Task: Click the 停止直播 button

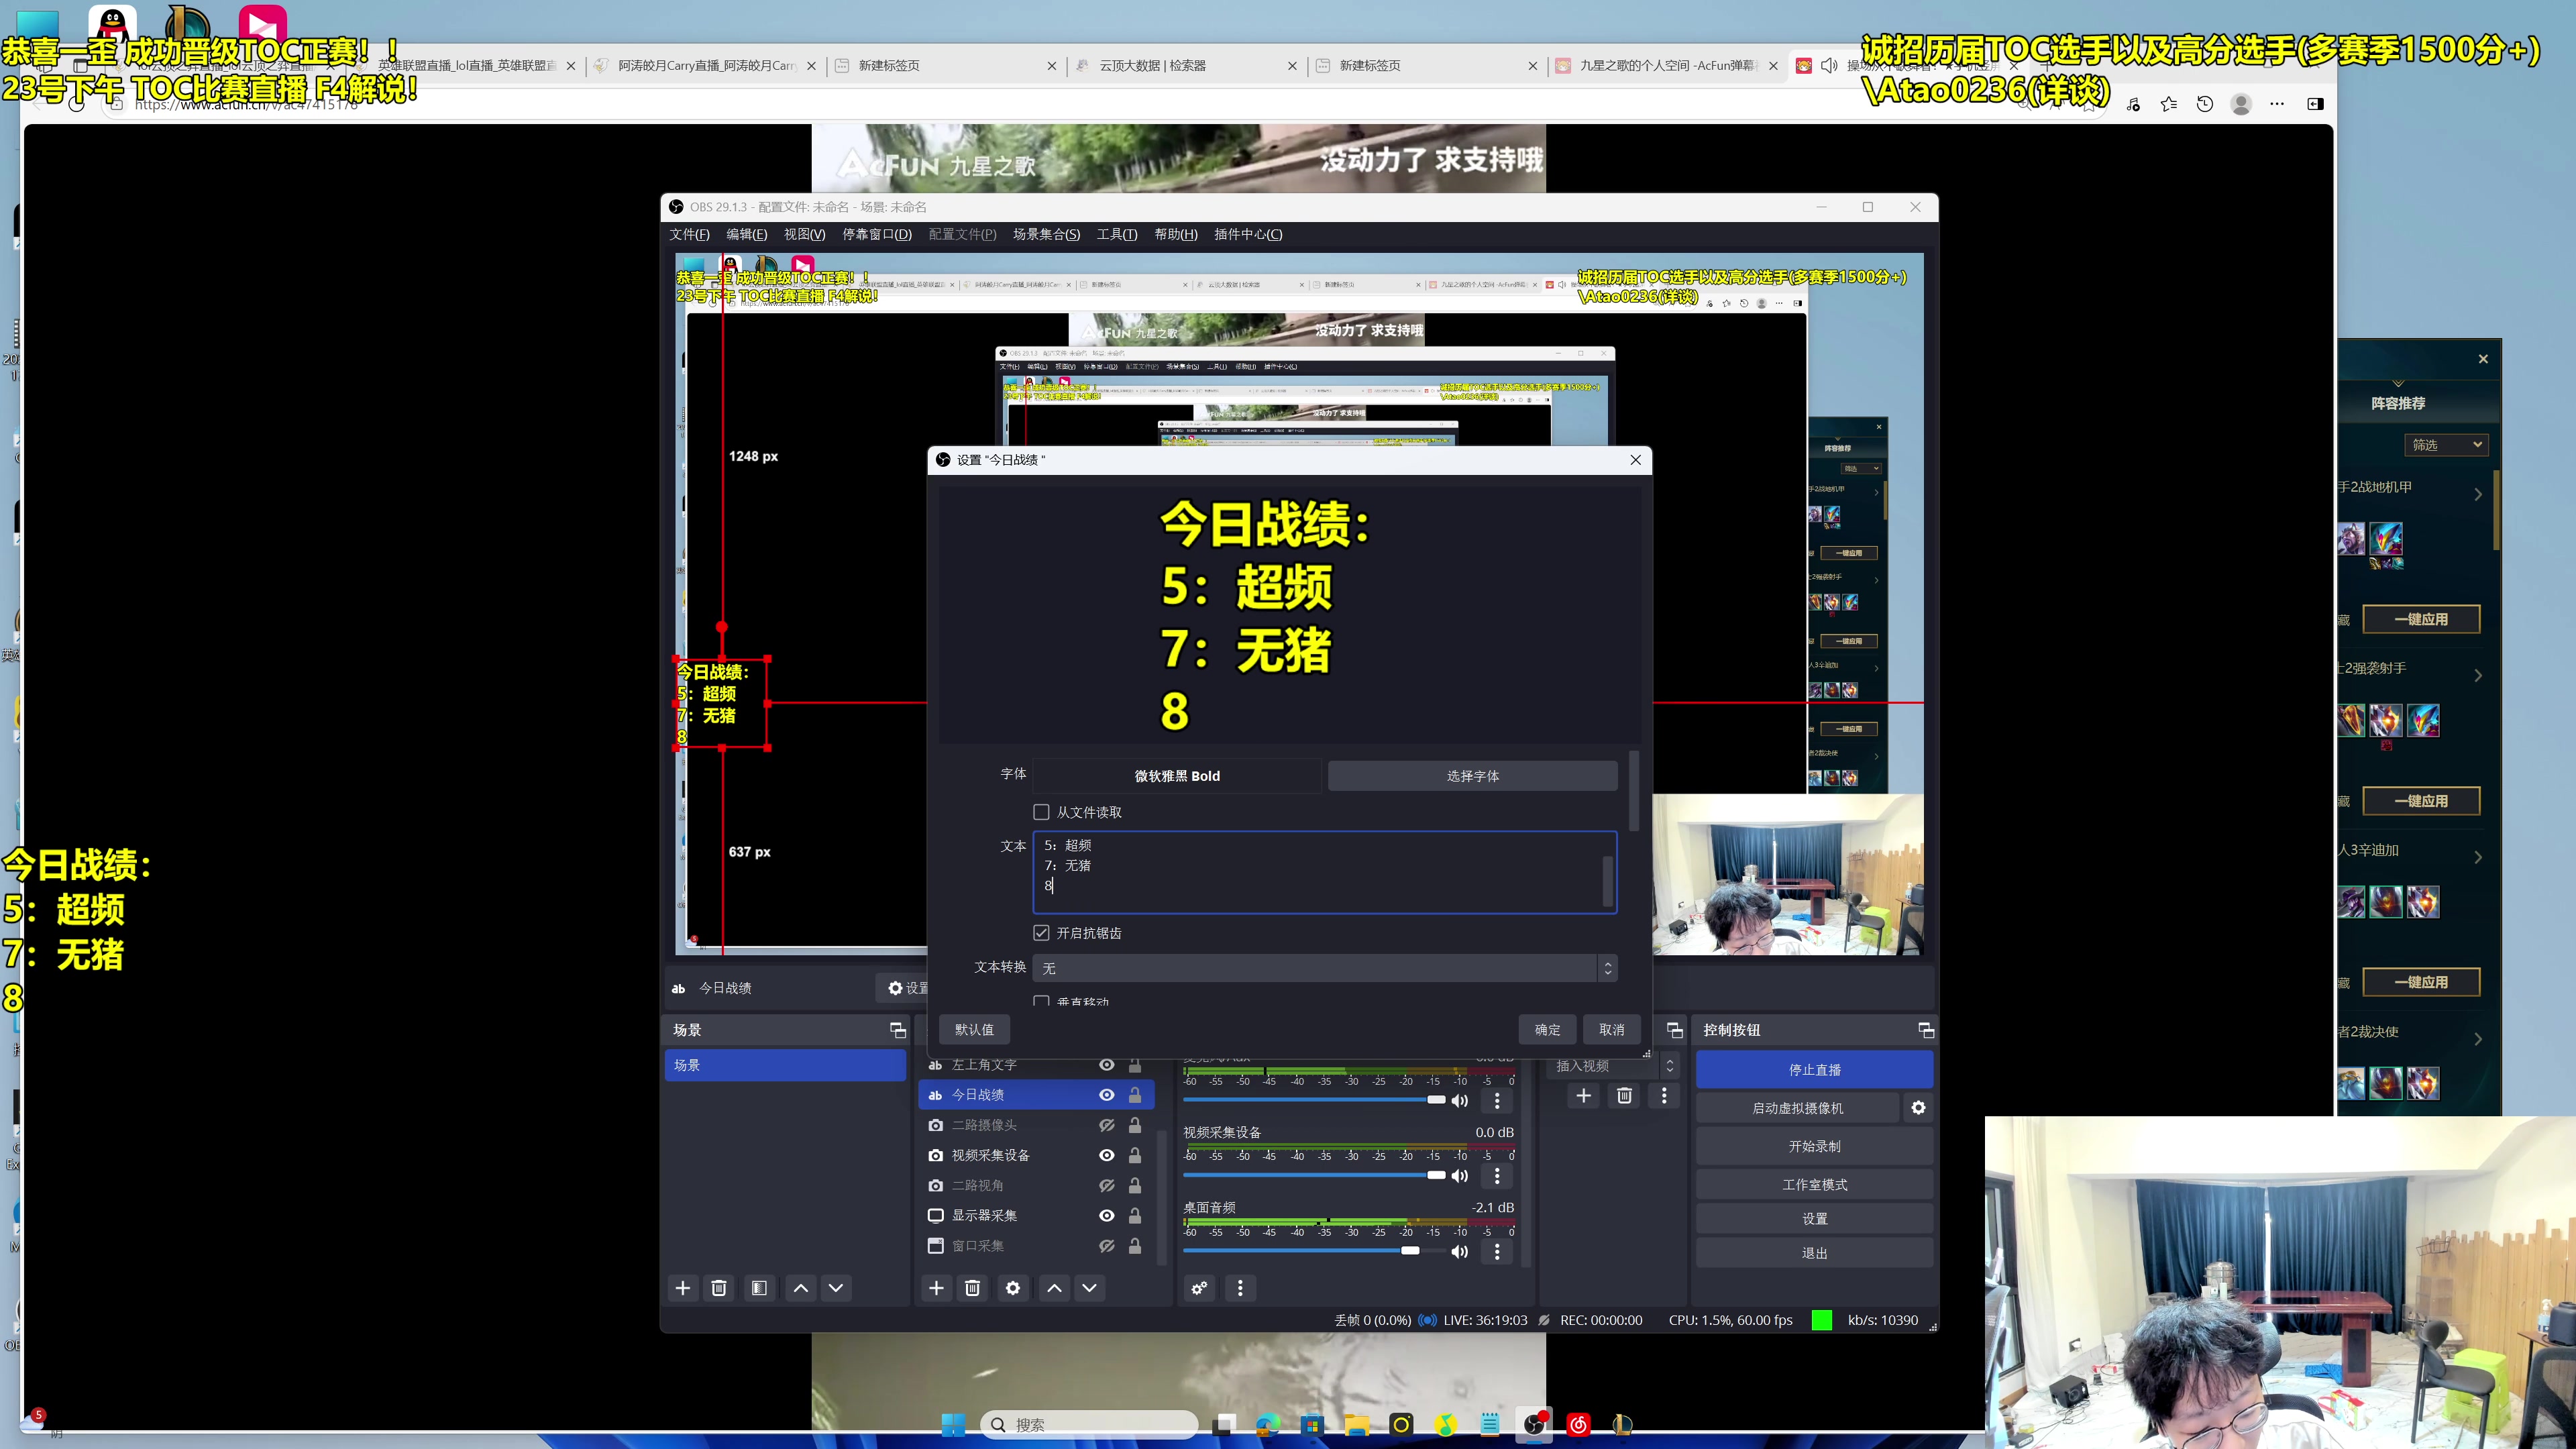Action: click(1814, 1069)
